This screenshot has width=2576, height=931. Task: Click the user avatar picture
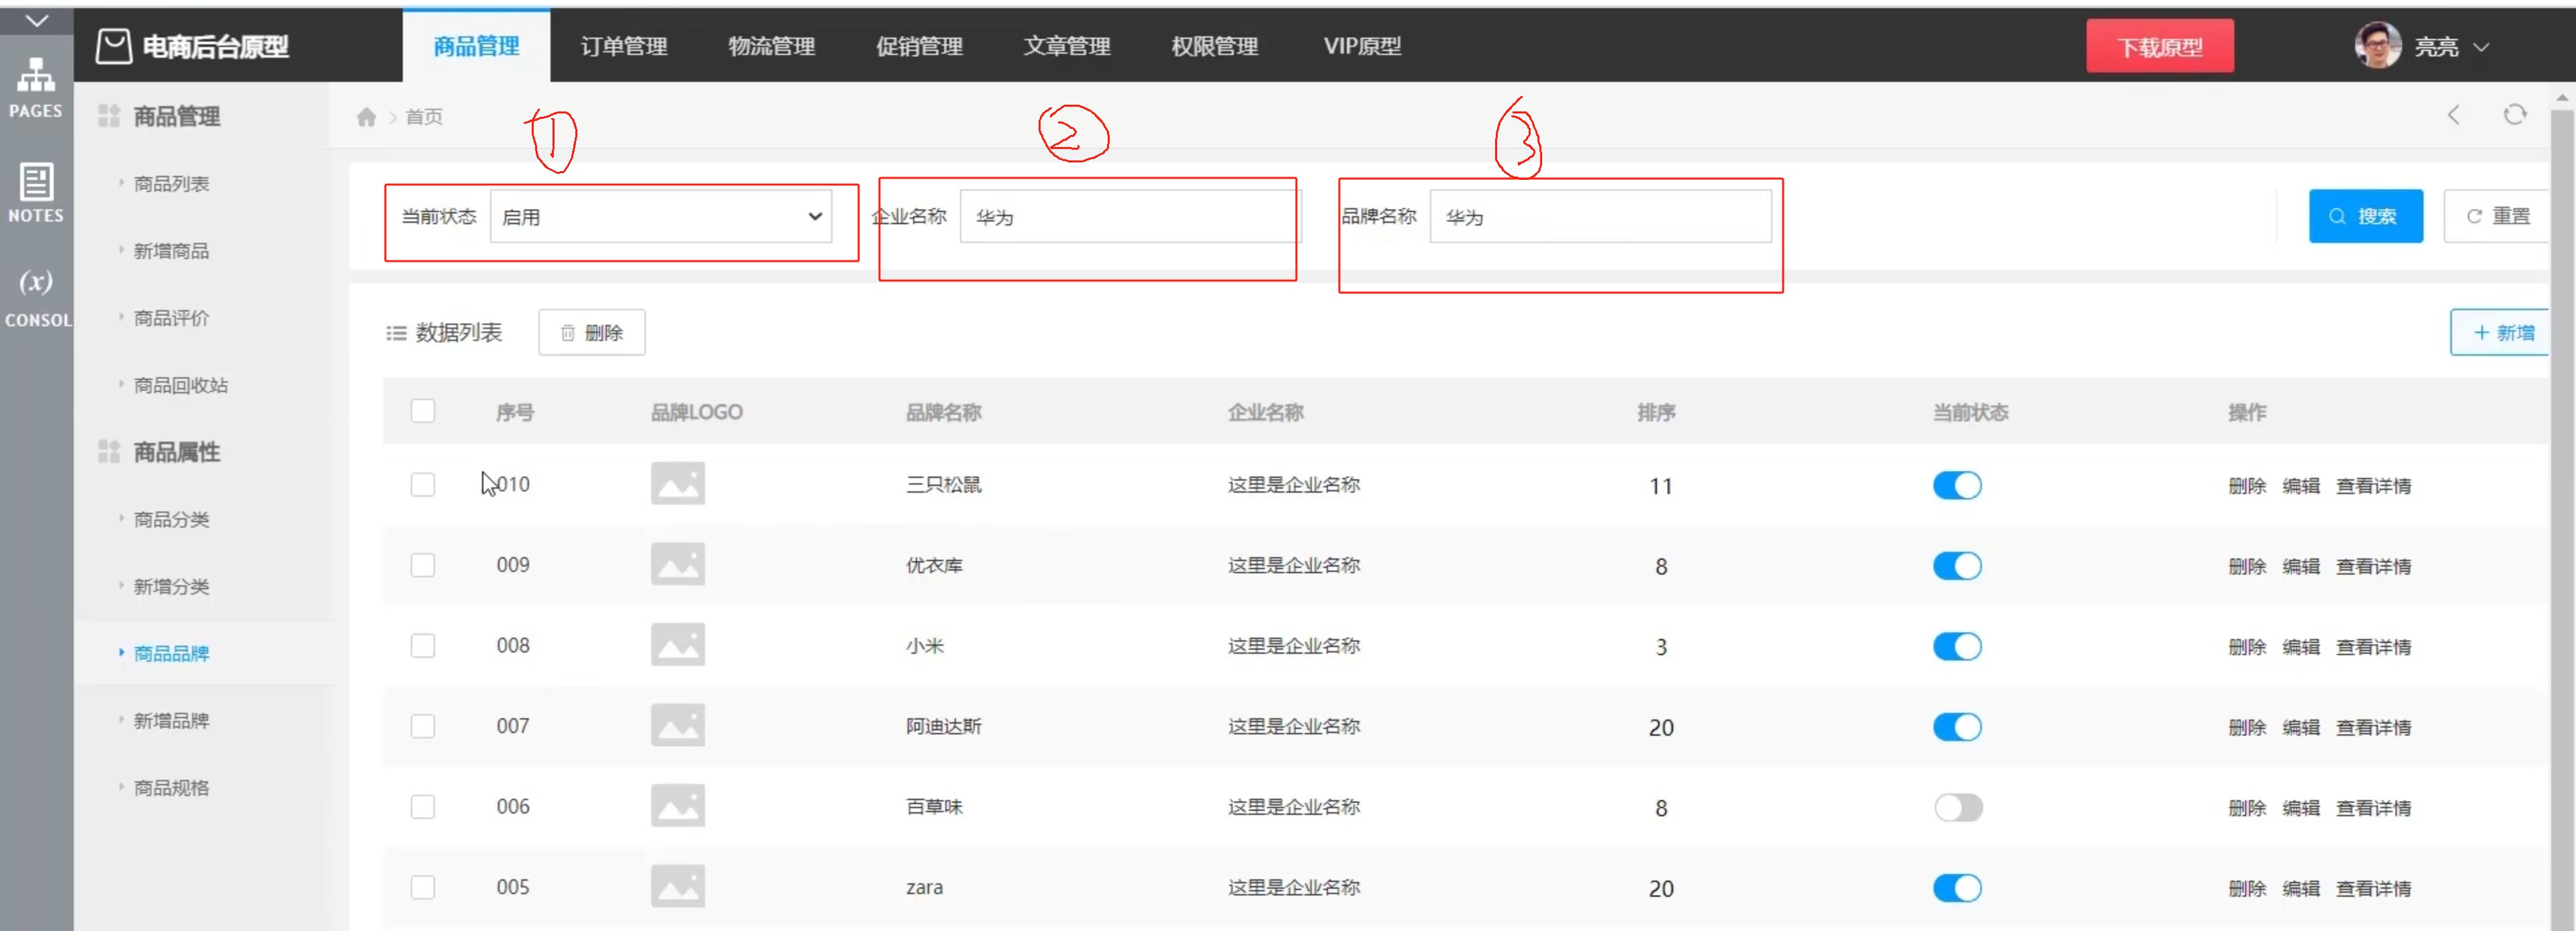pyautogui.click(x=2377, y=46)
